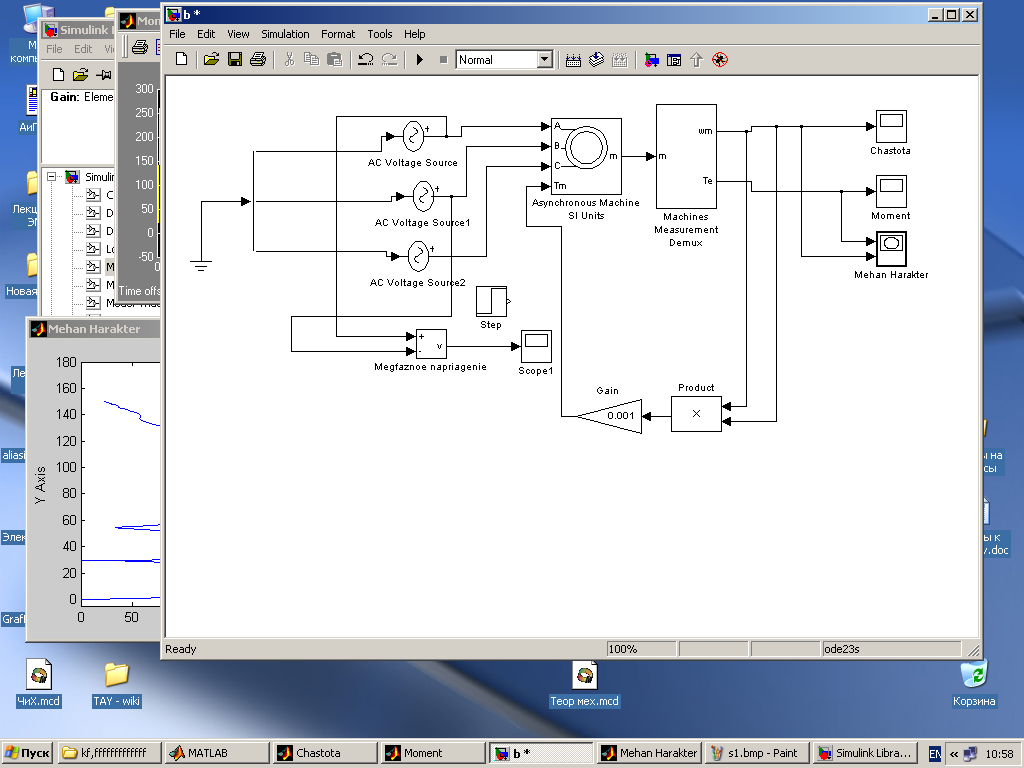Select the AC Voltage Source1 block
The height and width of the screenshot is (768, 1024).
point(423,195)
